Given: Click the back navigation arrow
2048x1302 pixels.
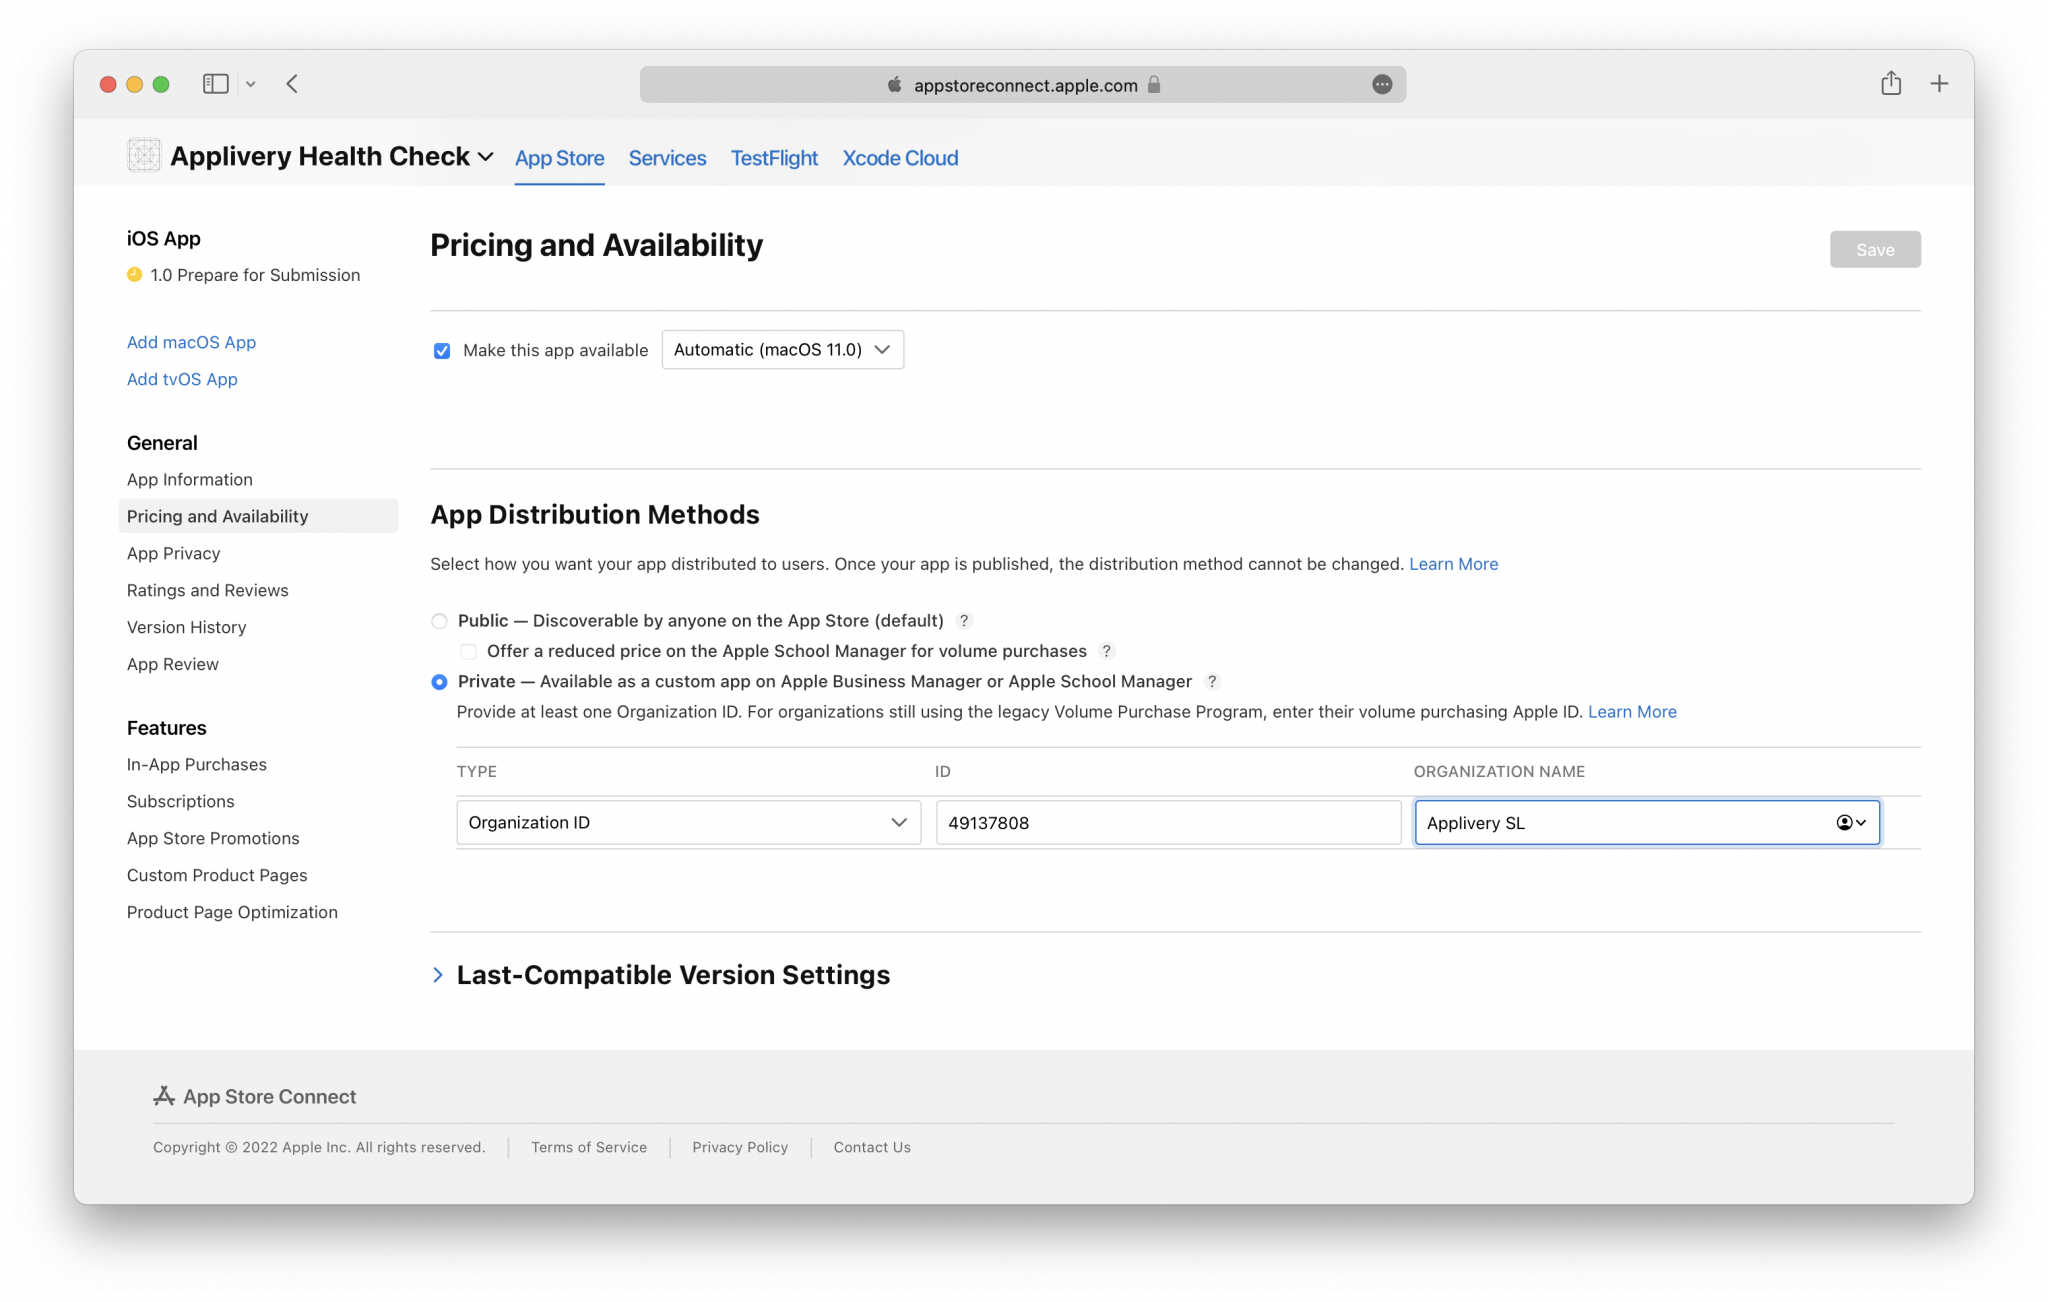Looking at the screenshot, I should (291, 84).
